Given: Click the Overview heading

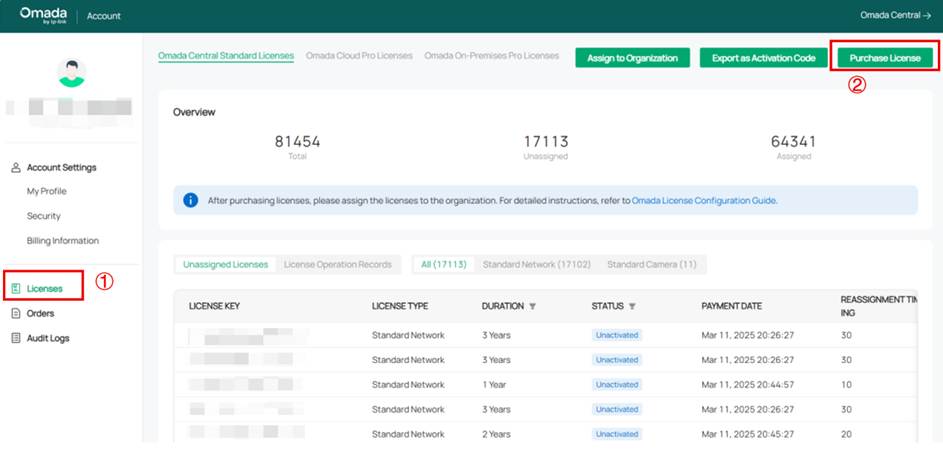Looking at the screenshot, I should click(194, 112).
